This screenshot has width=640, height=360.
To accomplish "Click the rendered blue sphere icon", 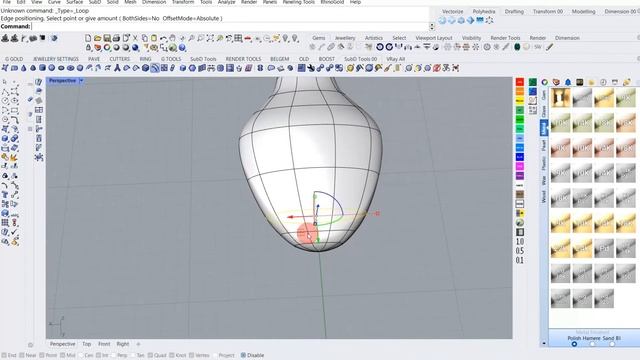I will pyautogui.click(x=135, y=48).
